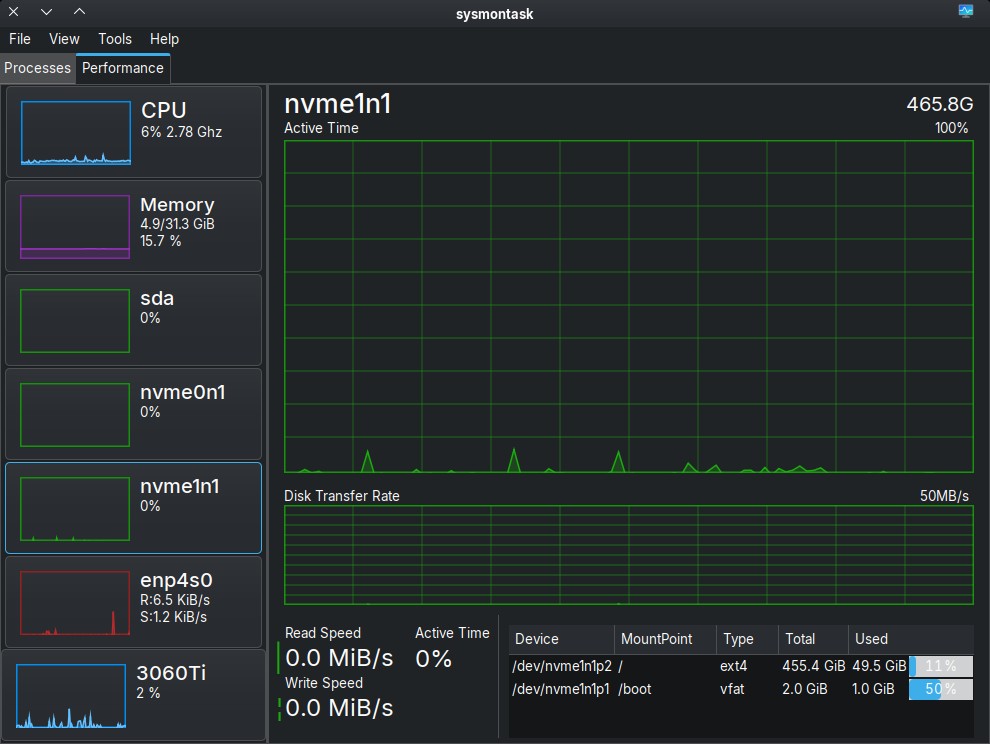Open the File menu
Screen dimensions: 990x744
[20, 39]
